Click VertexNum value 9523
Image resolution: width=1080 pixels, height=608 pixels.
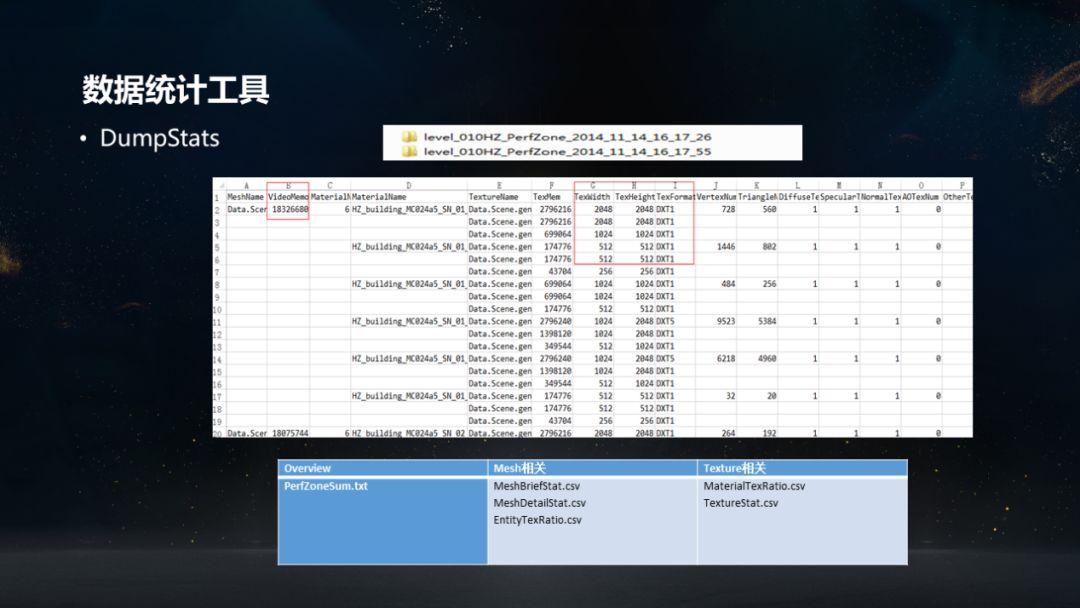pos(718,321)
